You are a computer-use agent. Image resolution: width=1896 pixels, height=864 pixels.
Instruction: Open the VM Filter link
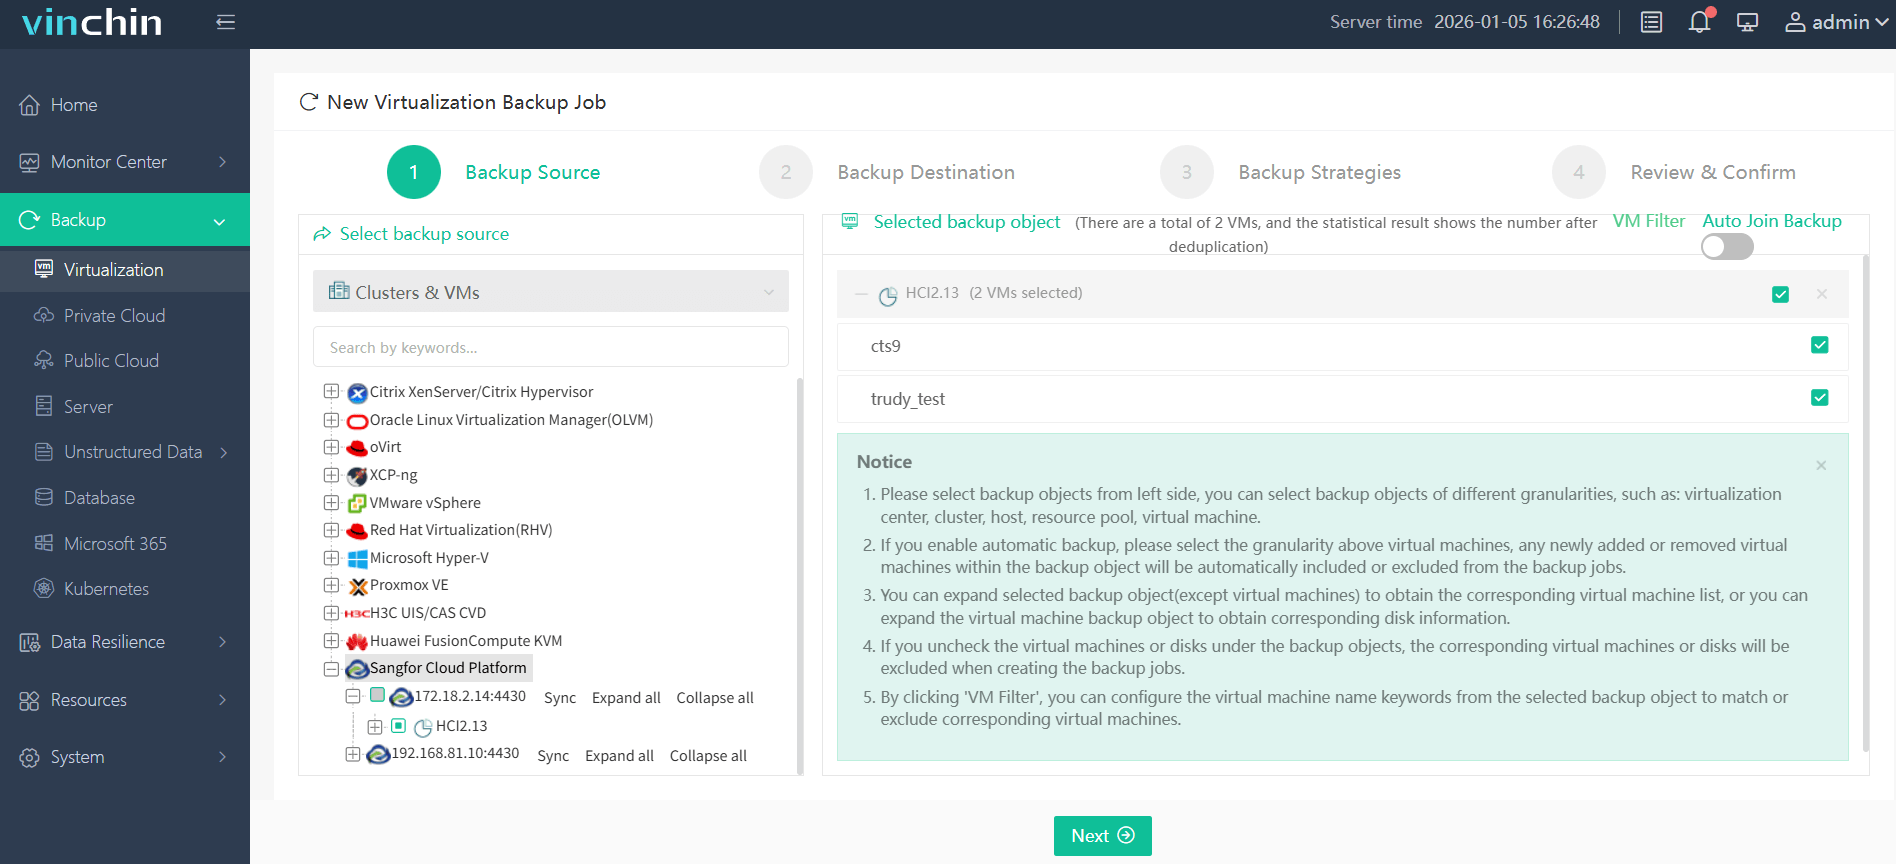(1648, 221)
